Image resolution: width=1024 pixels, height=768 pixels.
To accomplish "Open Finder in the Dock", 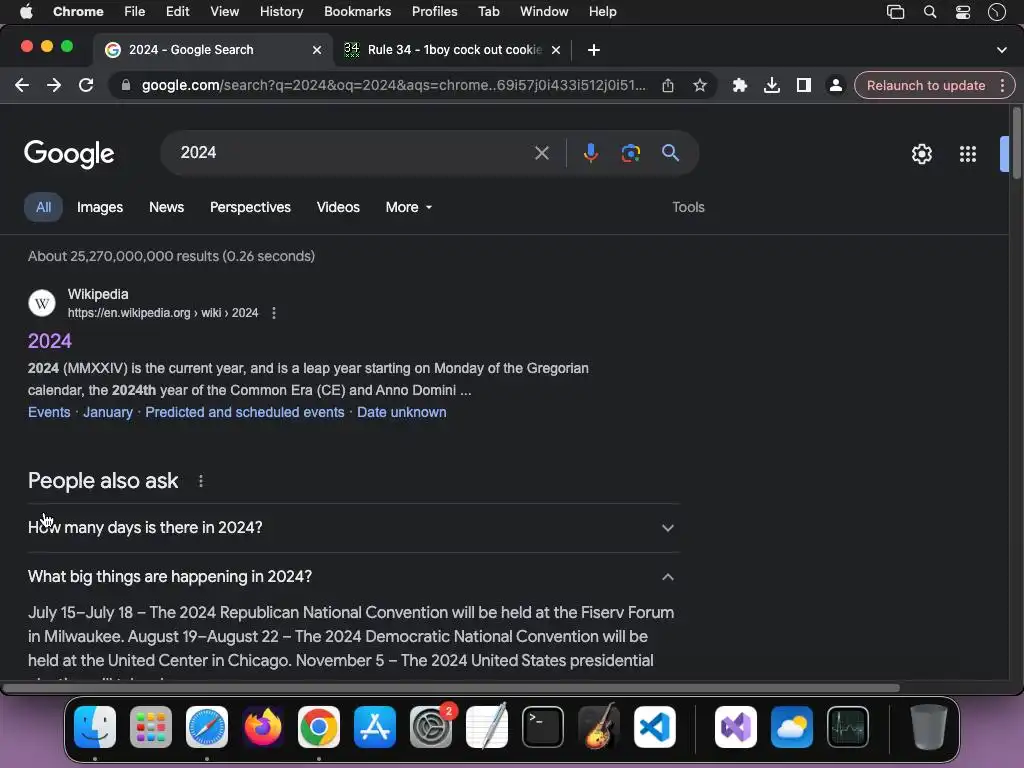I will [x=95, y=727].
